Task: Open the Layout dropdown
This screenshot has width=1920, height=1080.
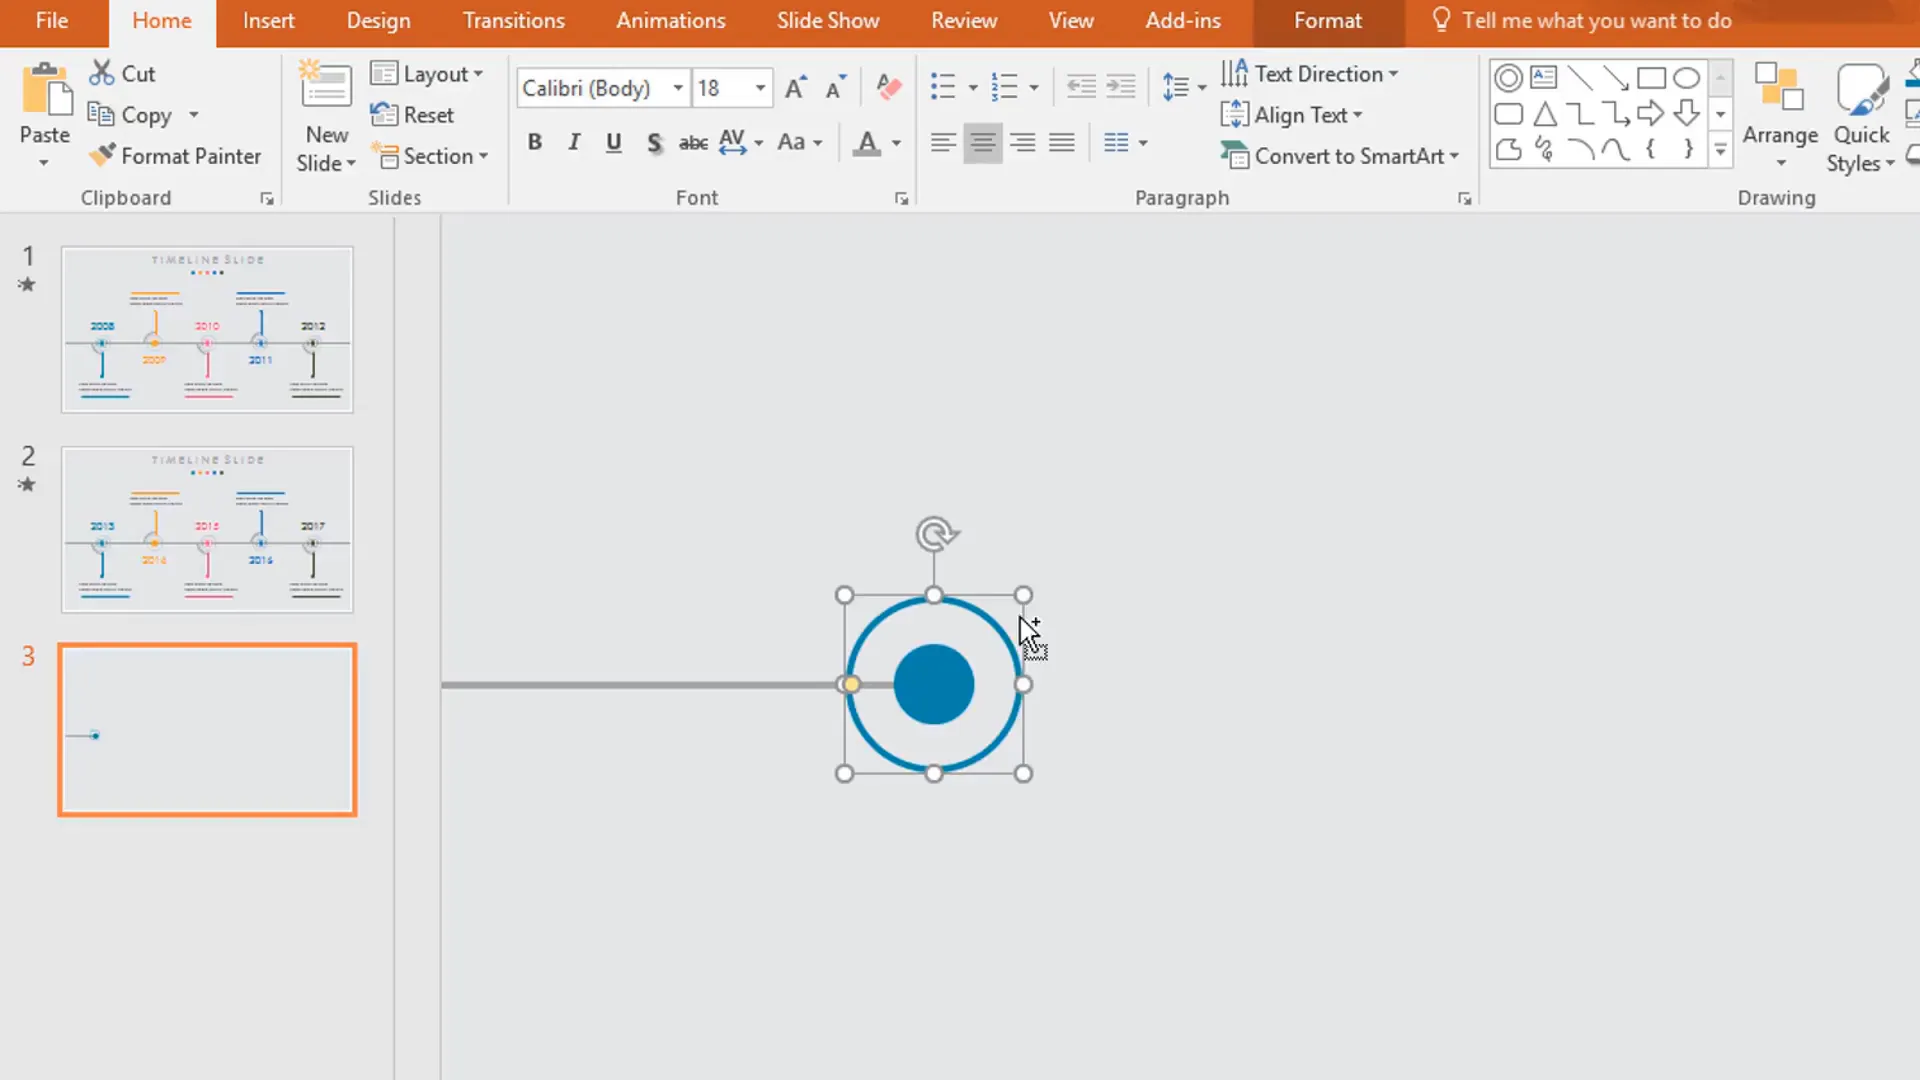Action: point(427,74)
